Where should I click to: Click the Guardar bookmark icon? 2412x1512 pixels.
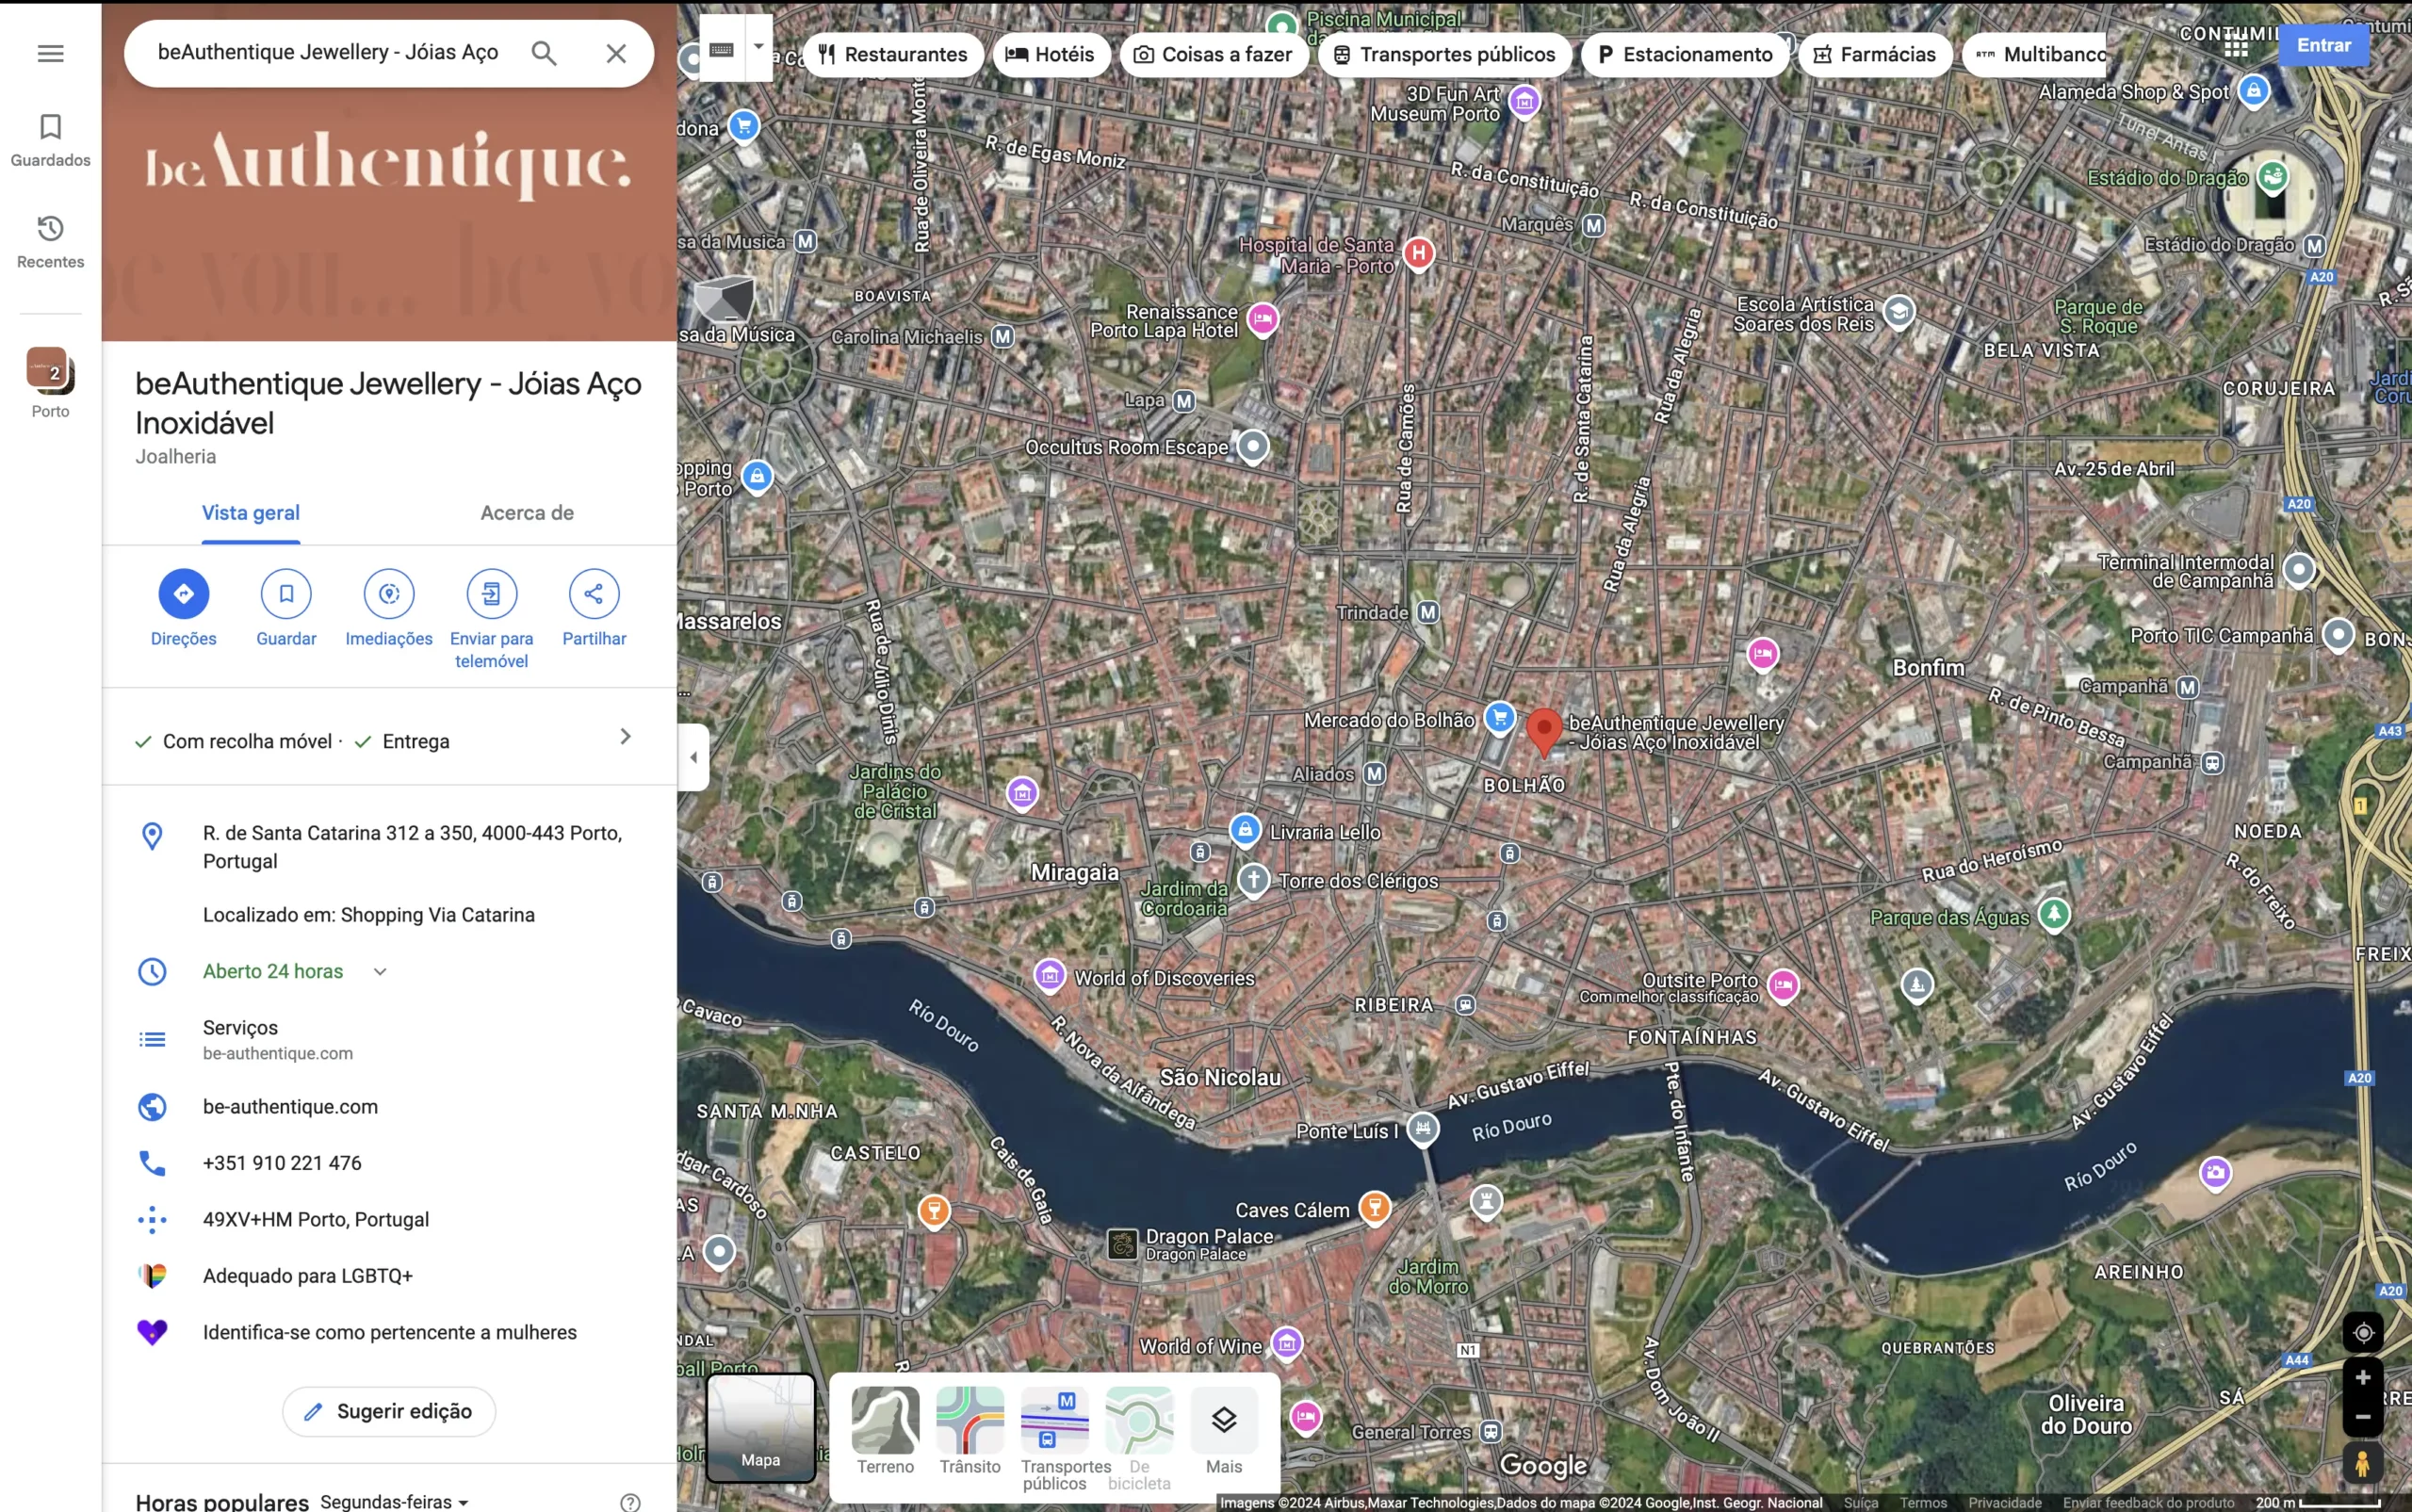(286, 594)
